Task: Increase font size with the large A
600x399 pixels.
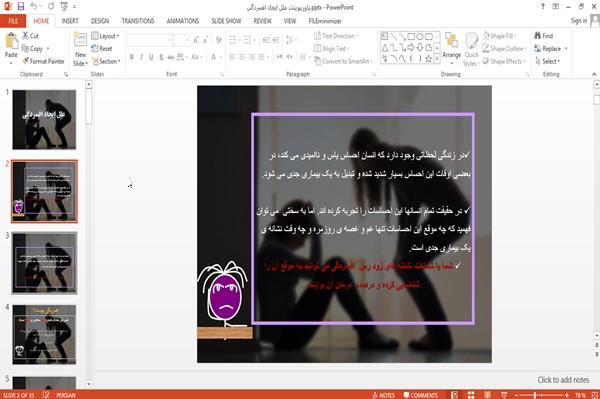Action: pyautogui.click(x=196, y=40)
